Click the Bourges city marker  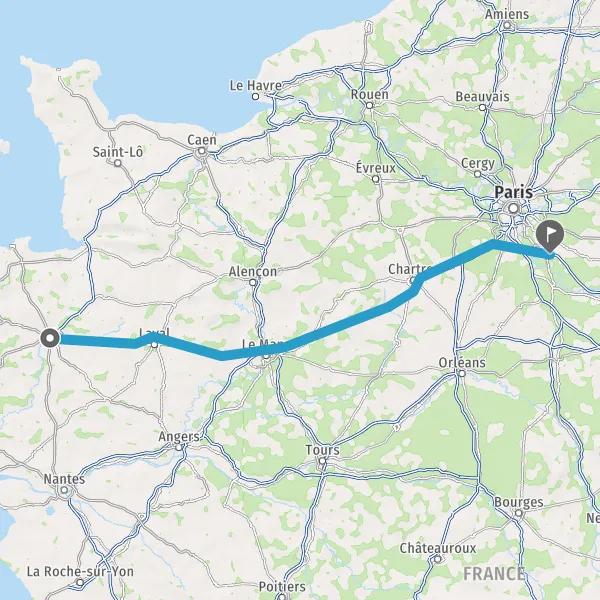pyautogui.click(x=519, y=513)
